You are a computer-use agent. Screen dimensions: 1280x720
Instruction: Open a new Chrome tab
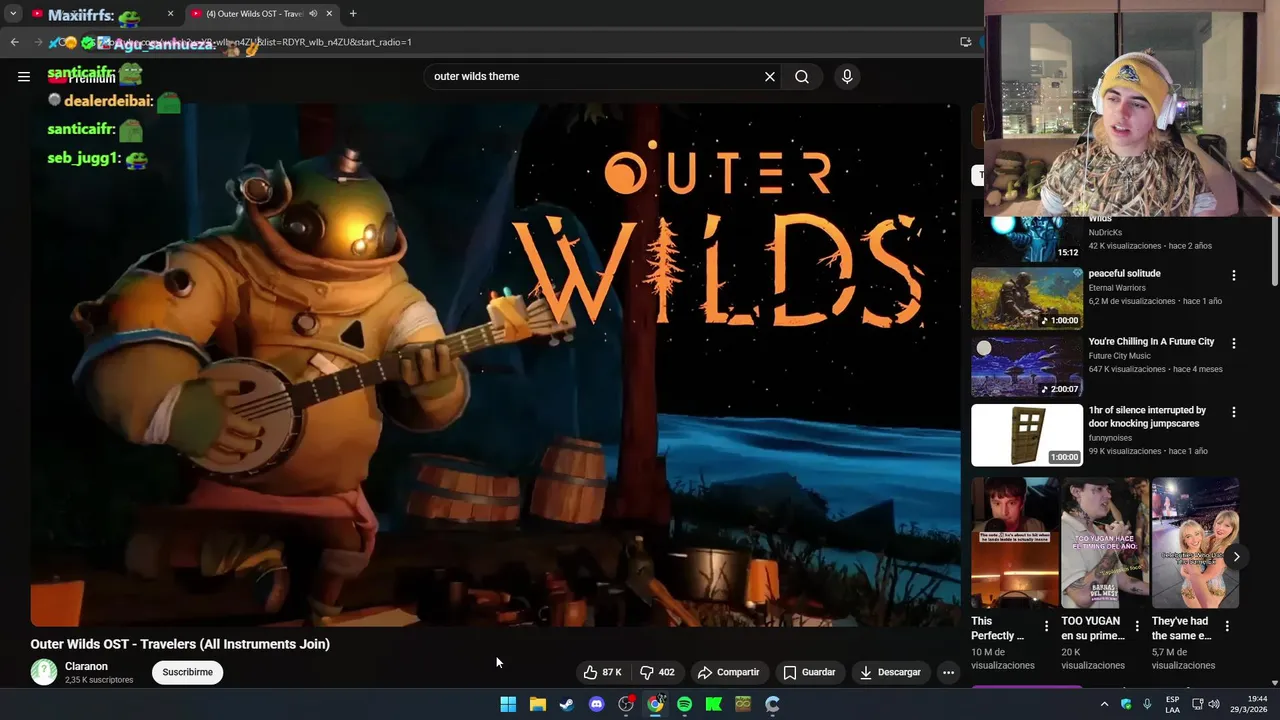pyautogui.click(x=353, y=14)
